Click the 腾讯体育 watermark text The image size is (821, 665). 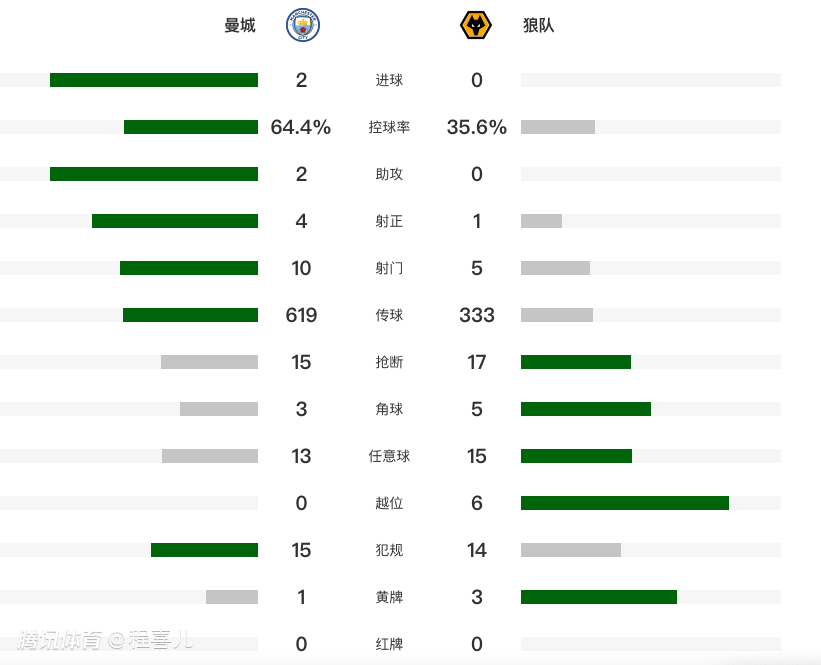[60, 640]
